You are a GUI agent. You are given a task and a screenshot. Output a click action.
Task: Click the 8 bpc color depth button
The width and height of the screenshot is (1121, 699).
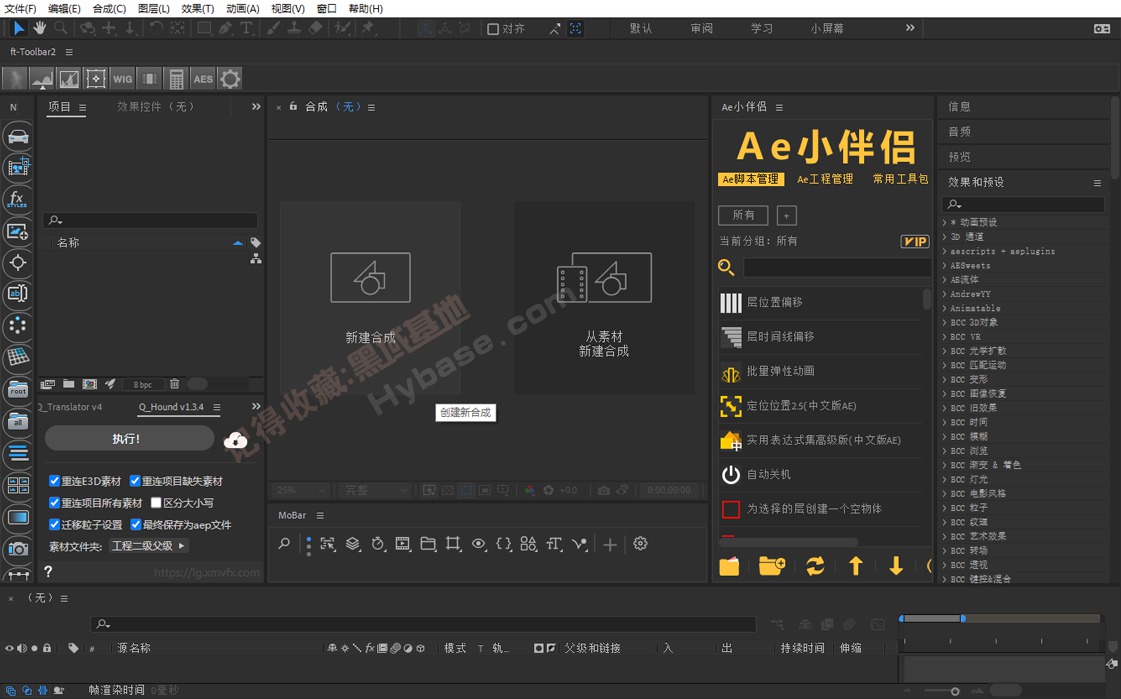[x=142, y=385]
